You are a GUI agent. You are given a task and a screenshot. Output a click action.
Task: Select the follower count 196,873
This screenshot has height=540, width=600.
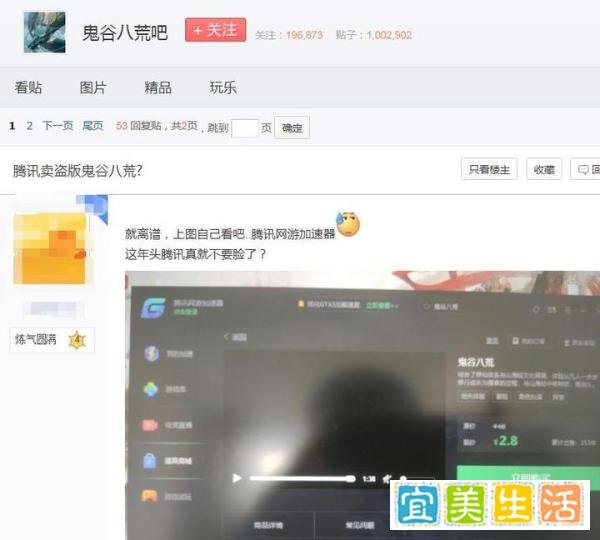tap(305, 35)
